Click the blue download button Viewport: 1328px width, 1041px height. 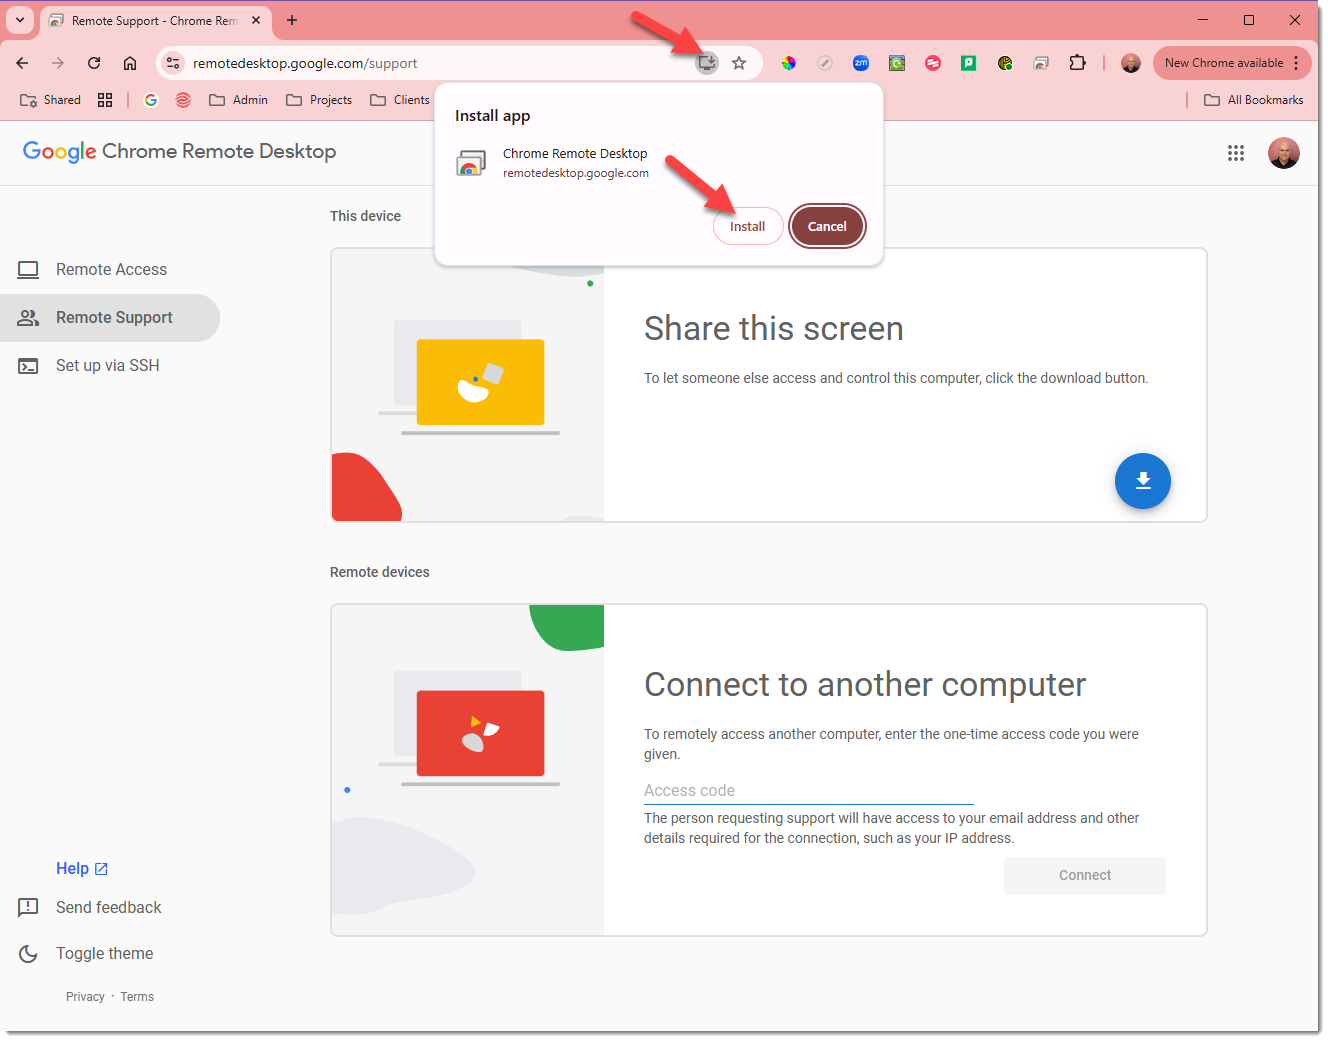click(1143, 481)
